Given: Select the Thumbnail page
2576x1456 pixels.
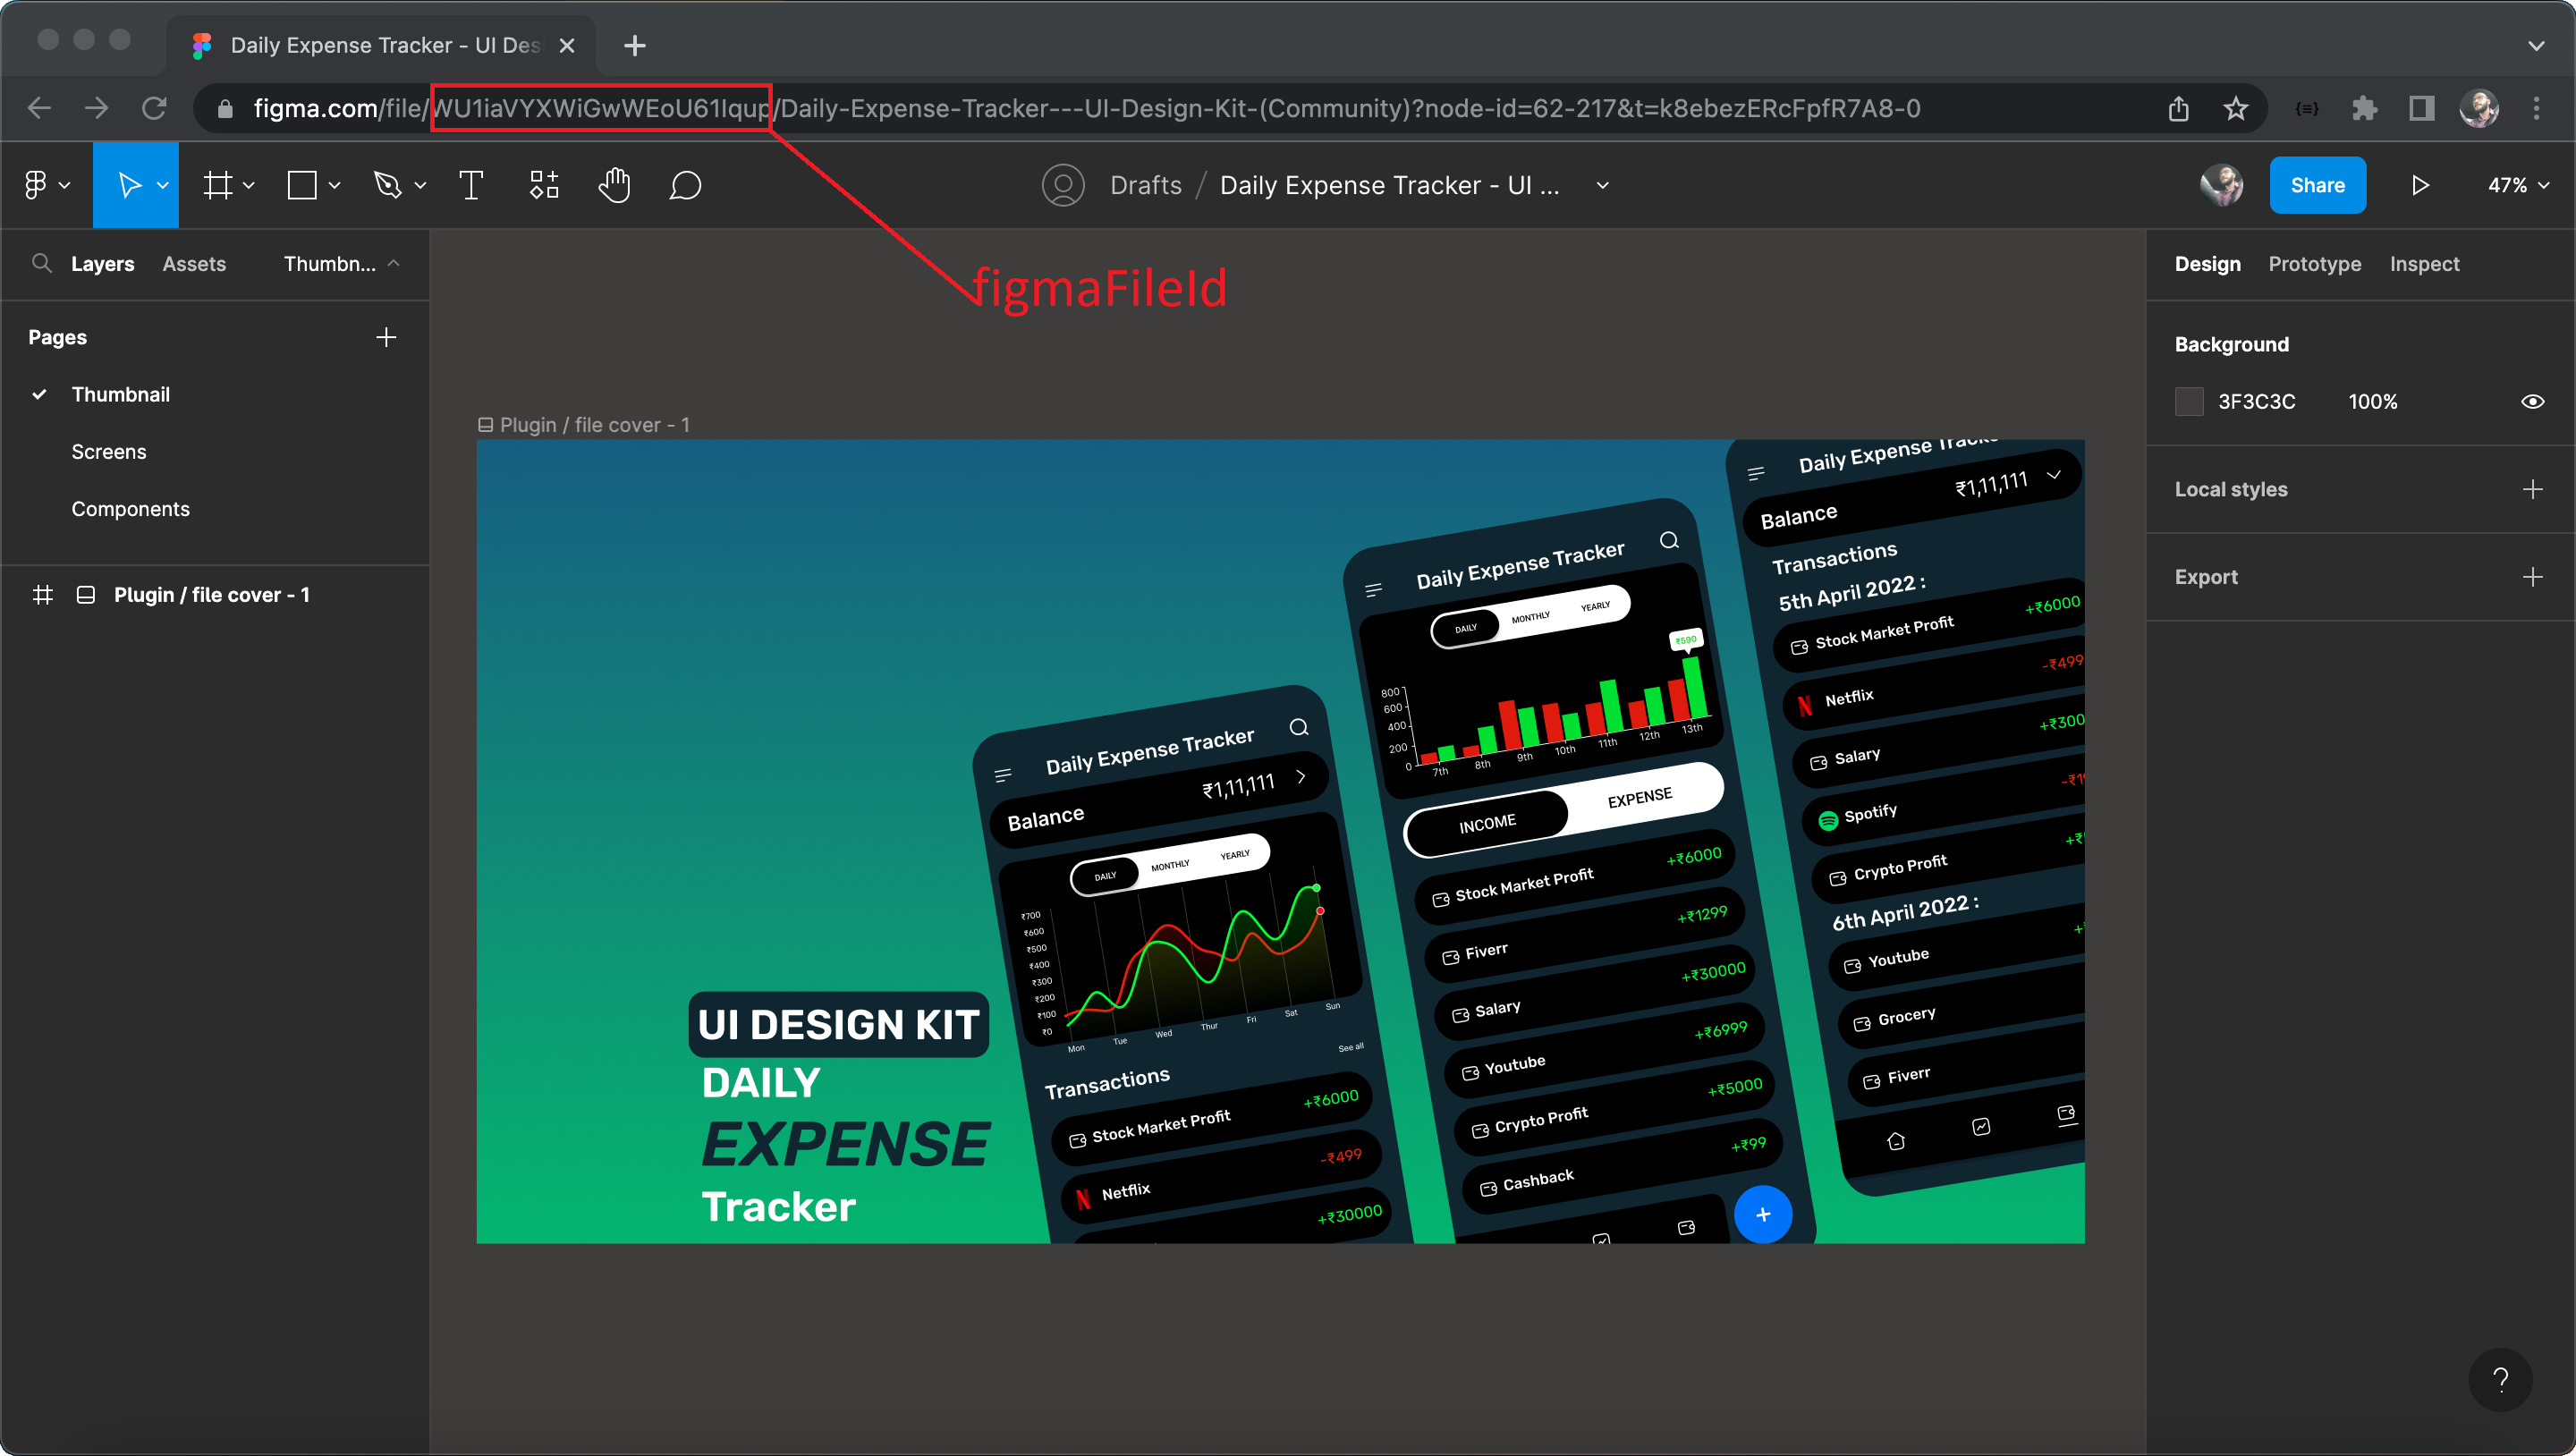Looking at the screenshot, I should coord(121,394).
